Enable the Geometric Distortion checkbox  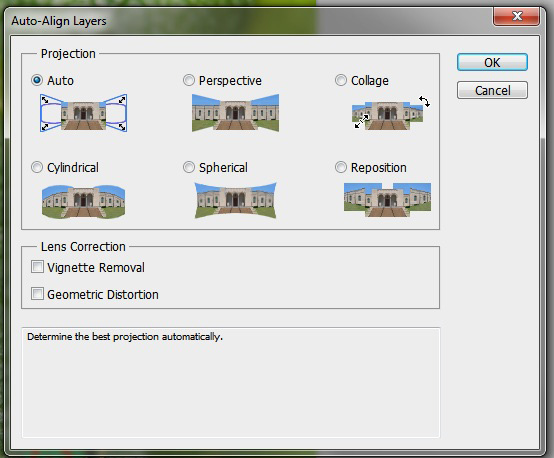[37, 294]
